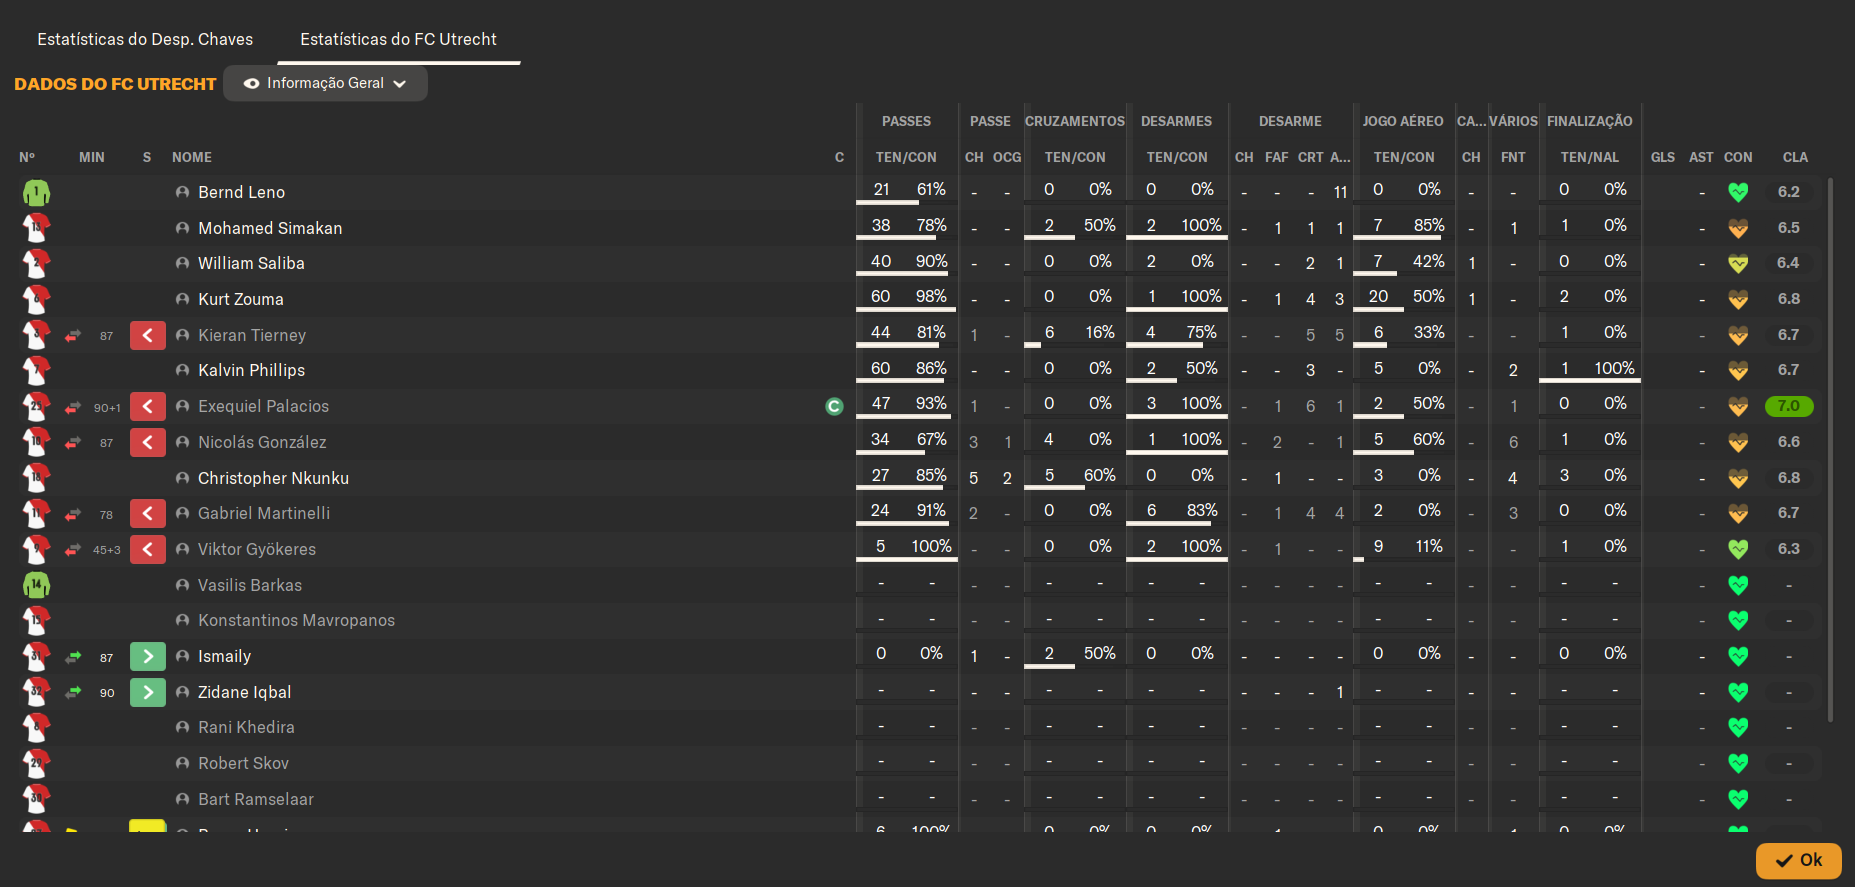Viewport: 1855px width, 887px height.
Task: Click condition heart icon for Bernd Leno
Action: point(1738,192)
